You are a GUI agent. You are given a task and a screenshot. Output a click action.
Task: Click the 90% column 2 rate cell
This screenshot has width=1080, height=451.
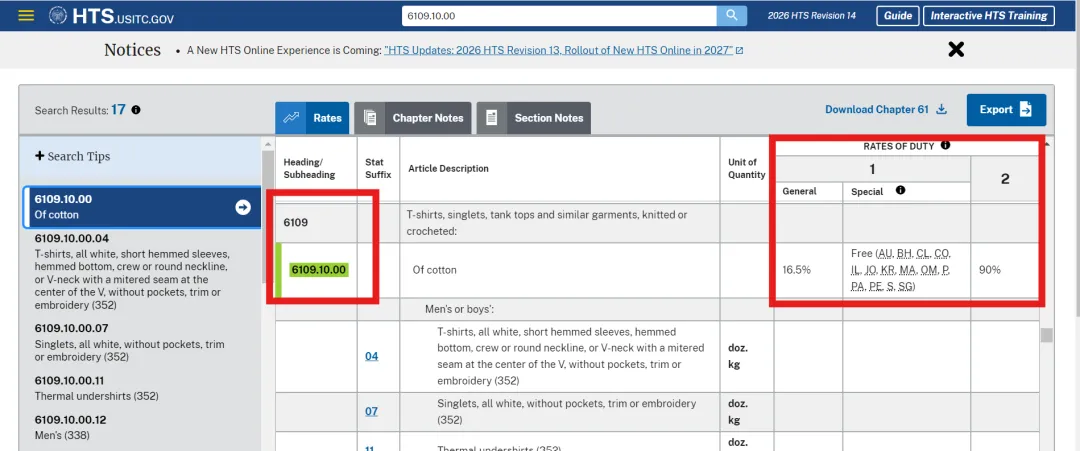point(1005,270)
